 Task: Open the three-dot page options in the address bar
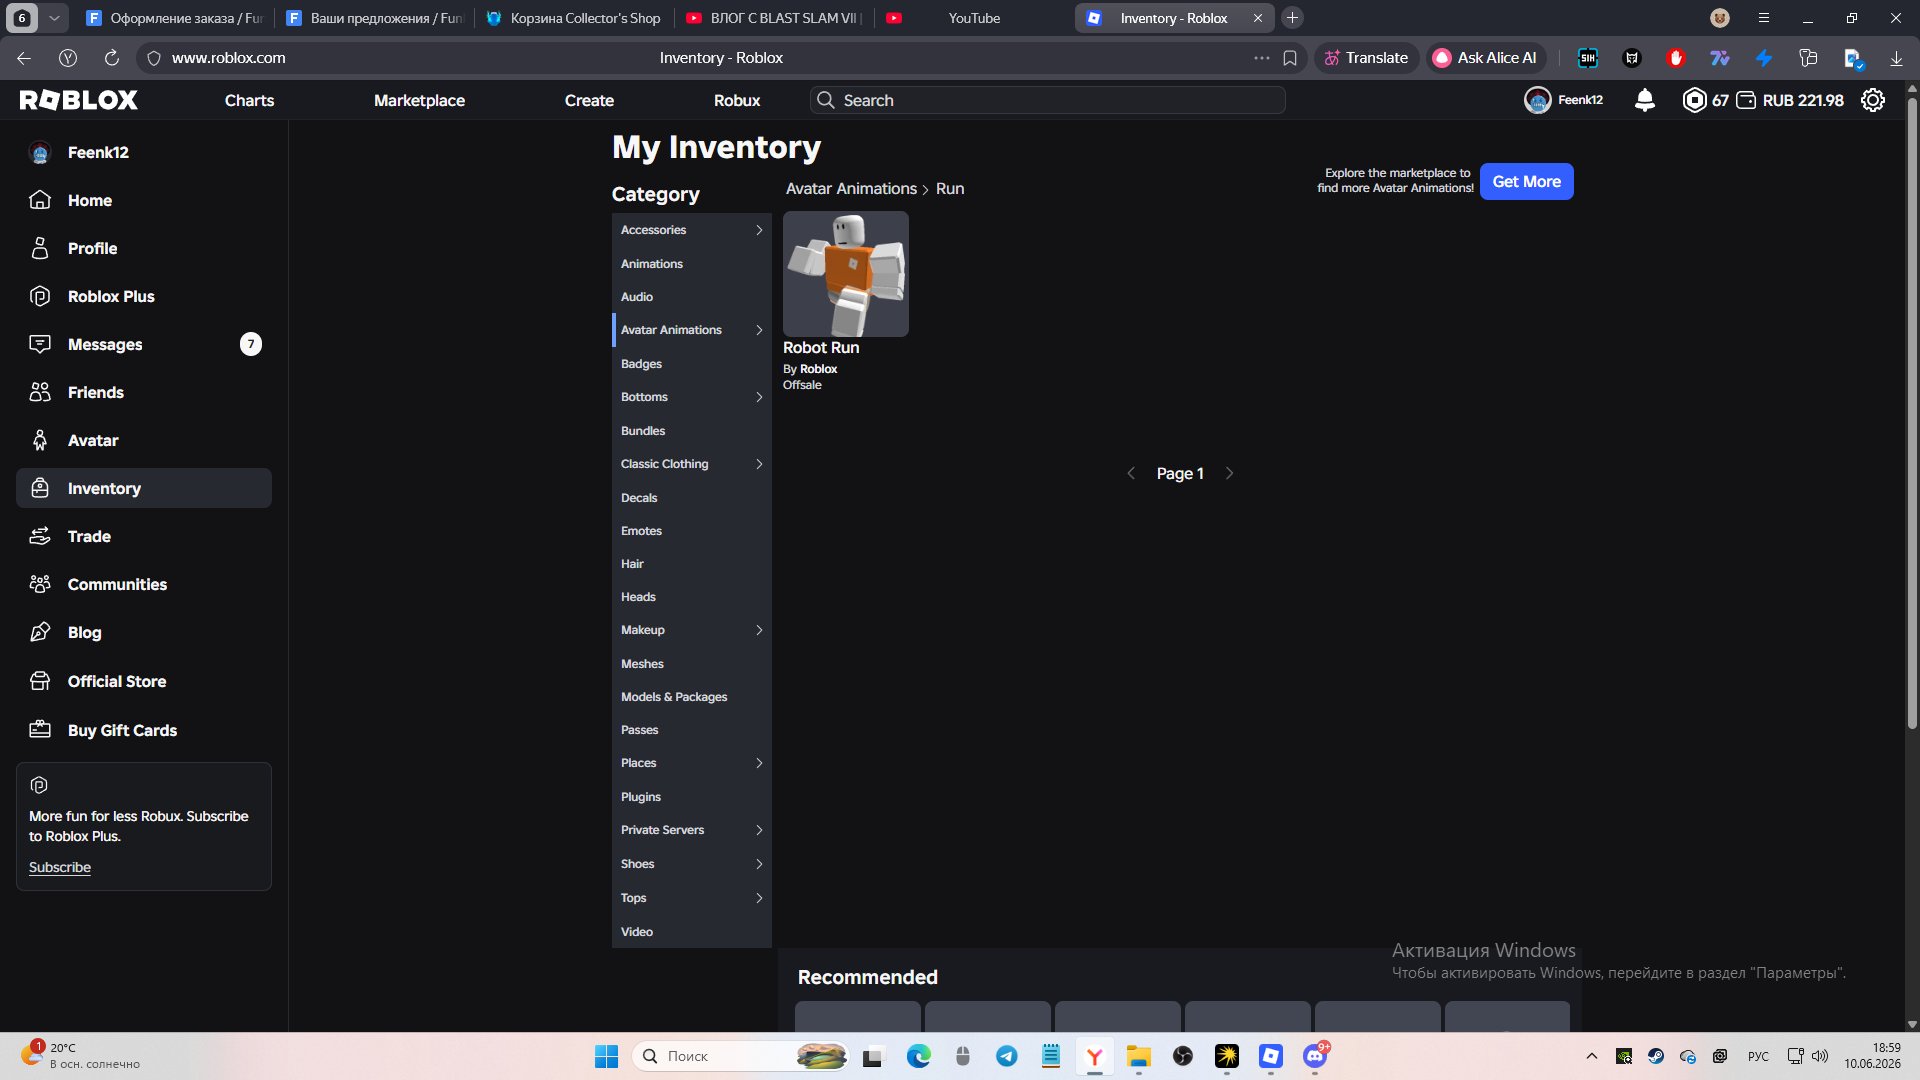click(x=1262, y=58)
